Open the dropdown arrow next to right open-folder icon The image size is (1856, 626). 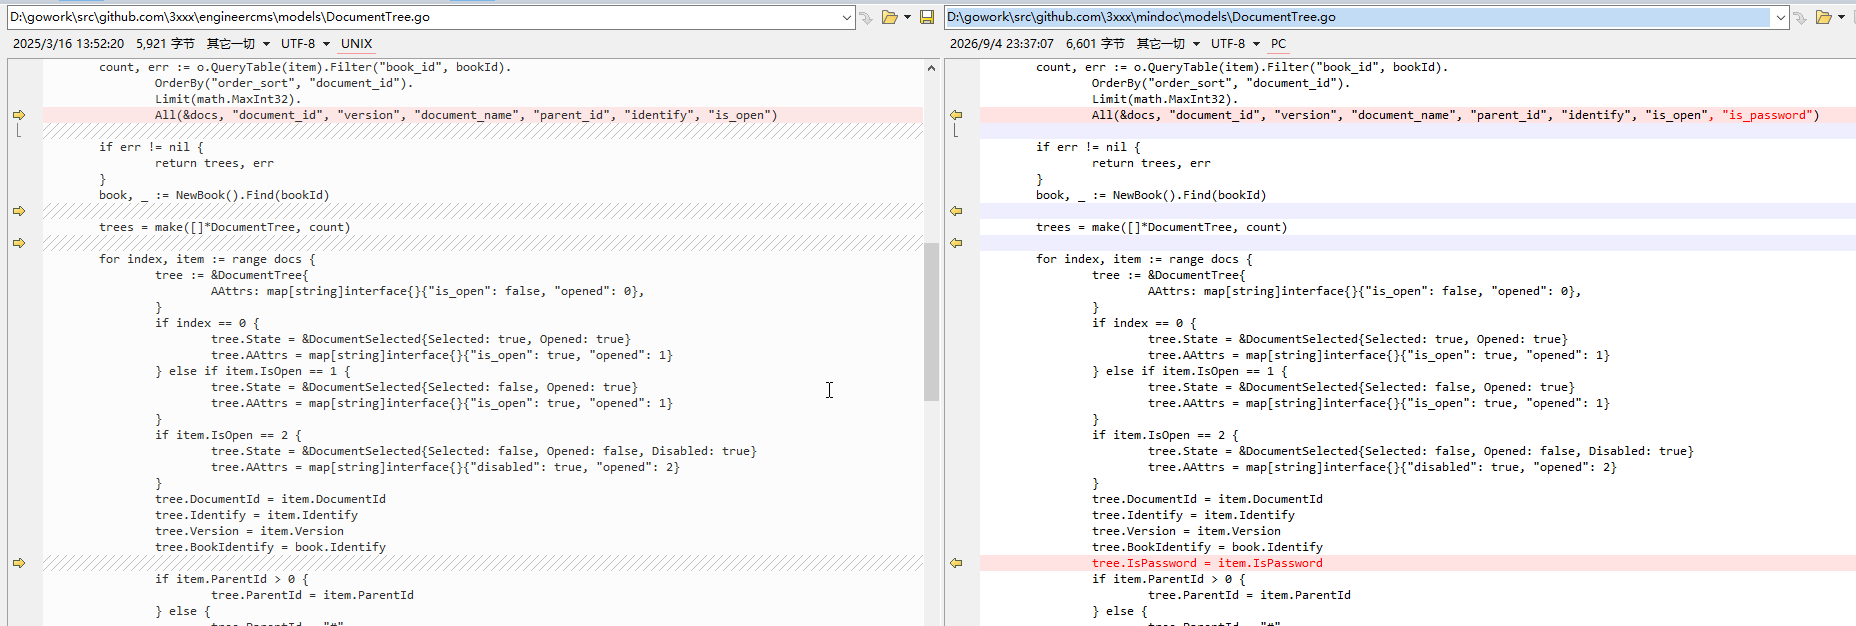pos(1841,17)
